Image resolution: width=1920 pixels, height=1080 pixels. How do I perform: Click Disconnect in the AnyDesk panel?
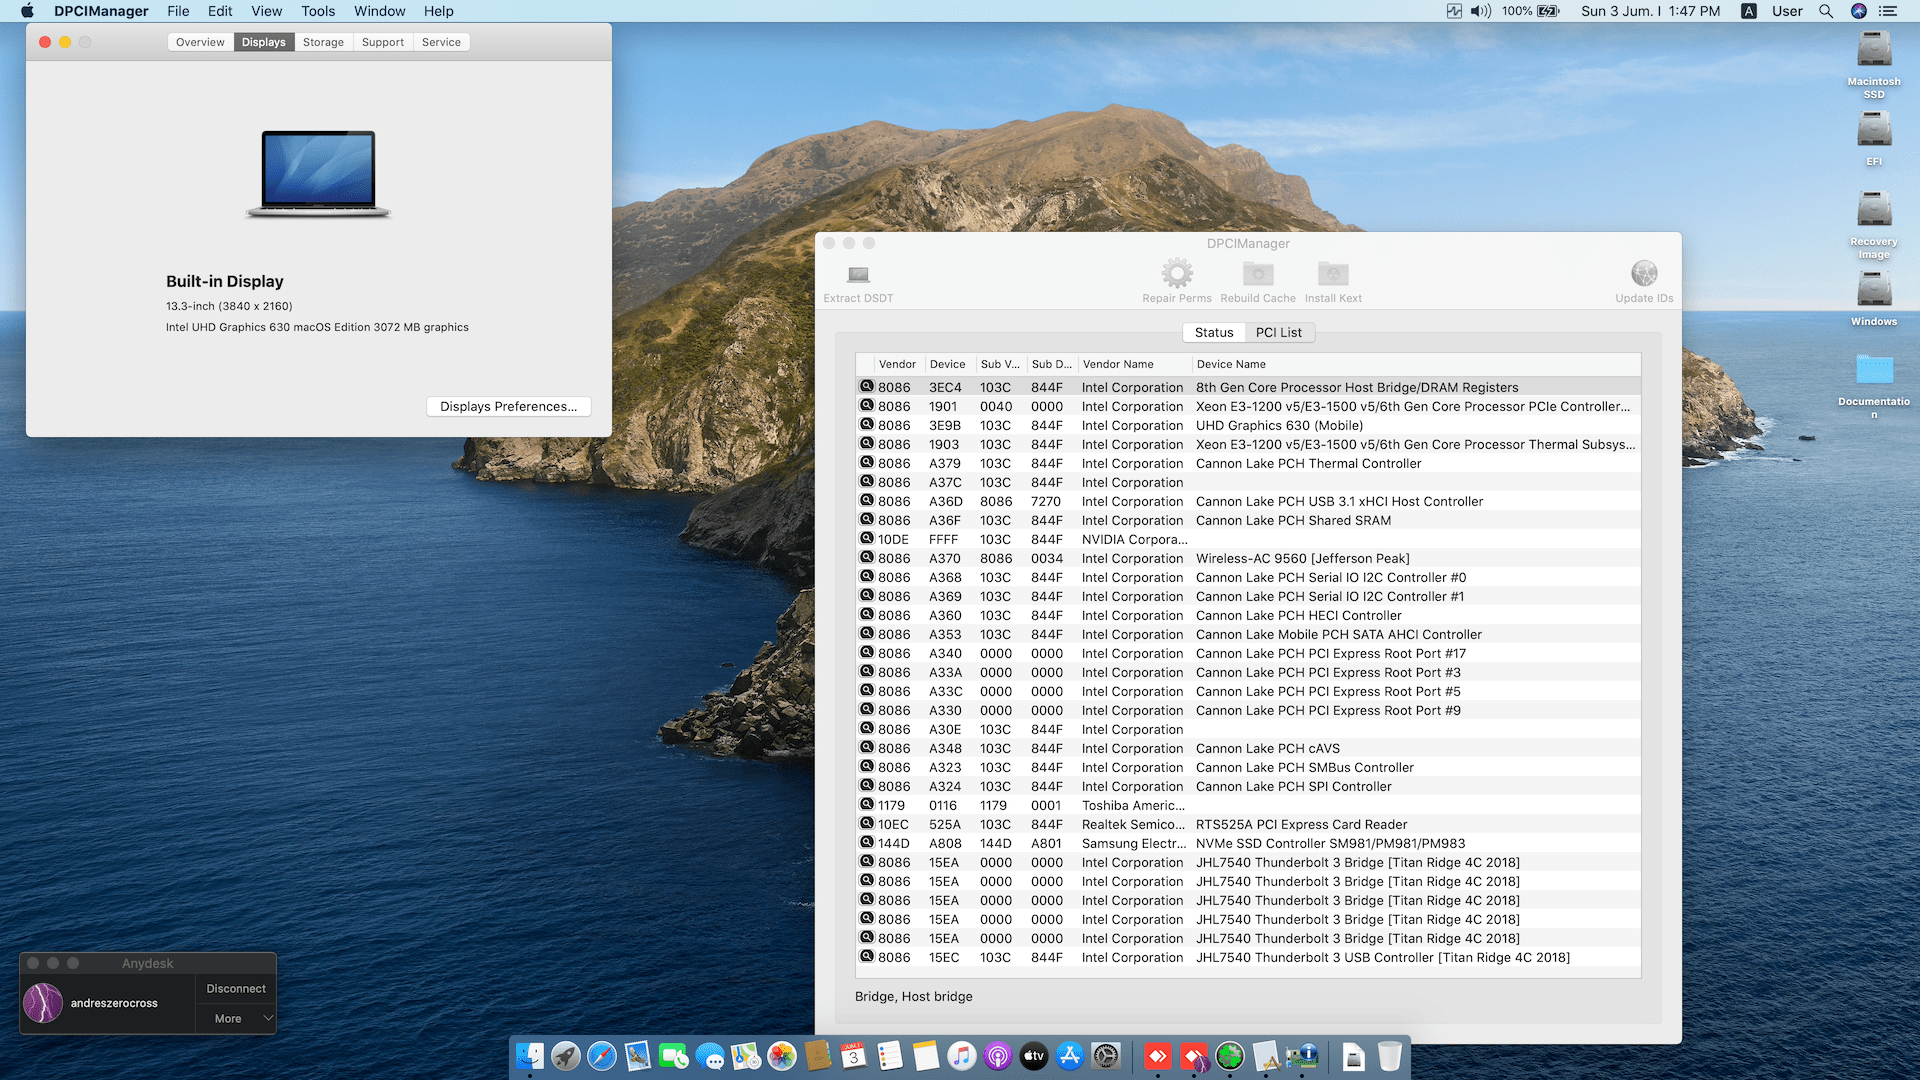coord(236,988)
